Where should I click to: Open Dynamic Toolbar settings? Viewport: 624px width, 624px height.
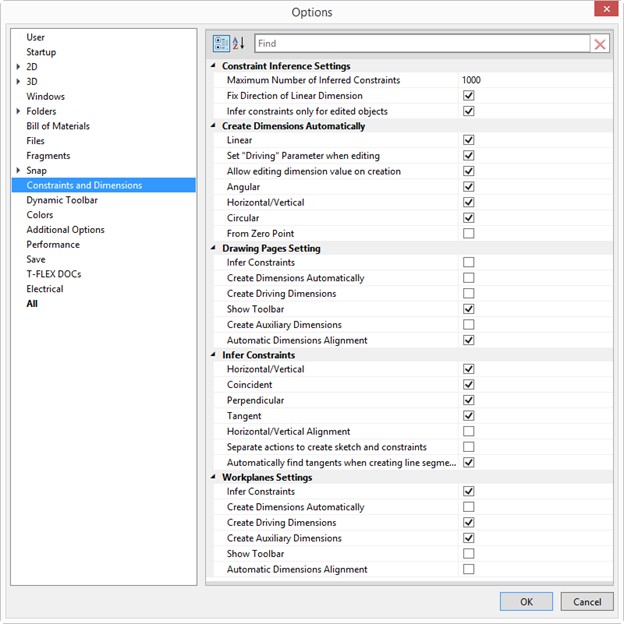(62, 200)
